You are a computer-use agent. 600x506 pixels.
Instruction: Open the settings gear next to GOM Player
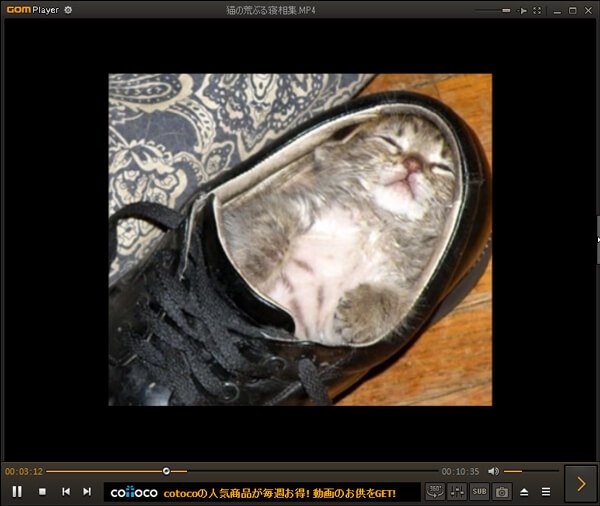click(x=68, y=10)
